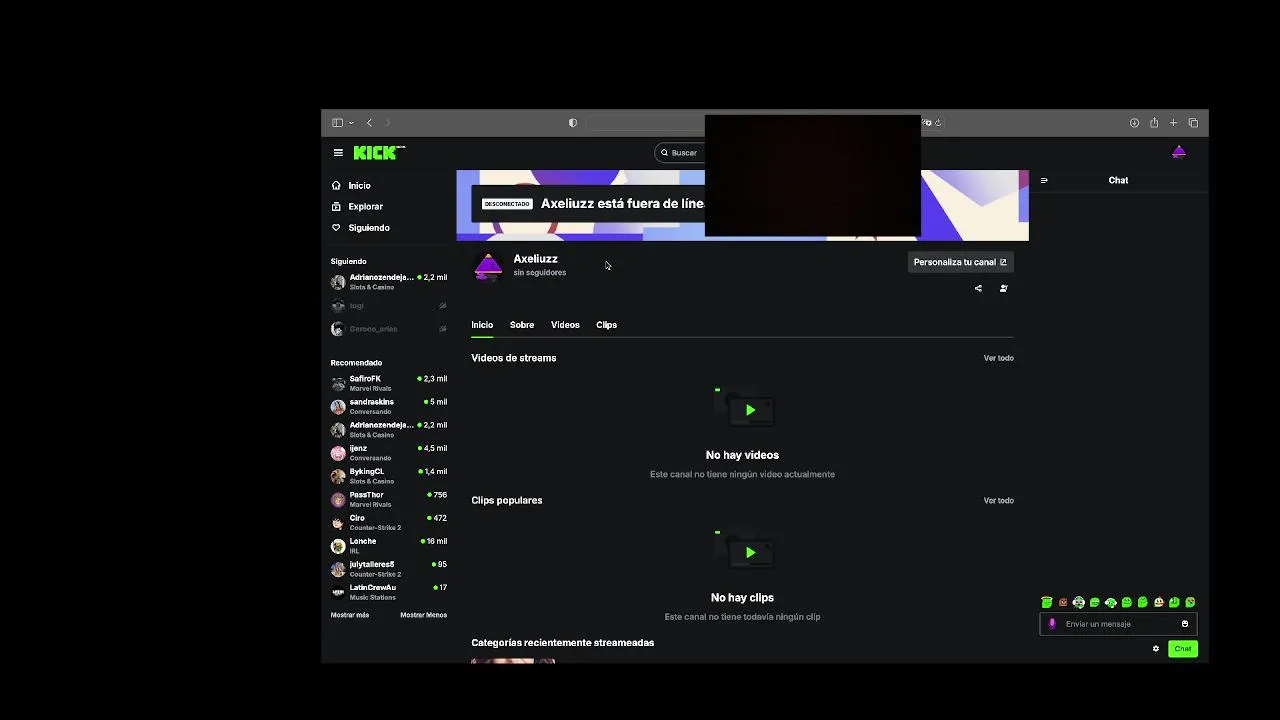This screenshot has width=1280, height=720.
Task: Click the Enviar un mensaje input
Action: (x=1118, y=624)
